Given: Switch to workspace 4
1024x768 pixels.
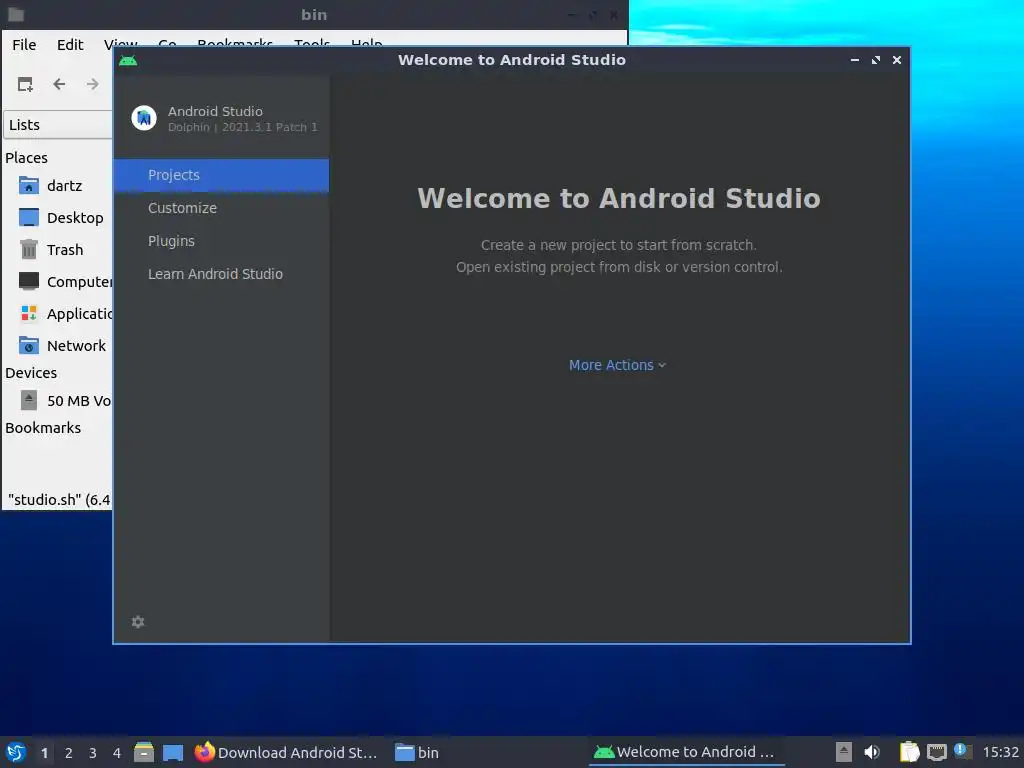Looking at the screenshot, I should click(117, 753).
